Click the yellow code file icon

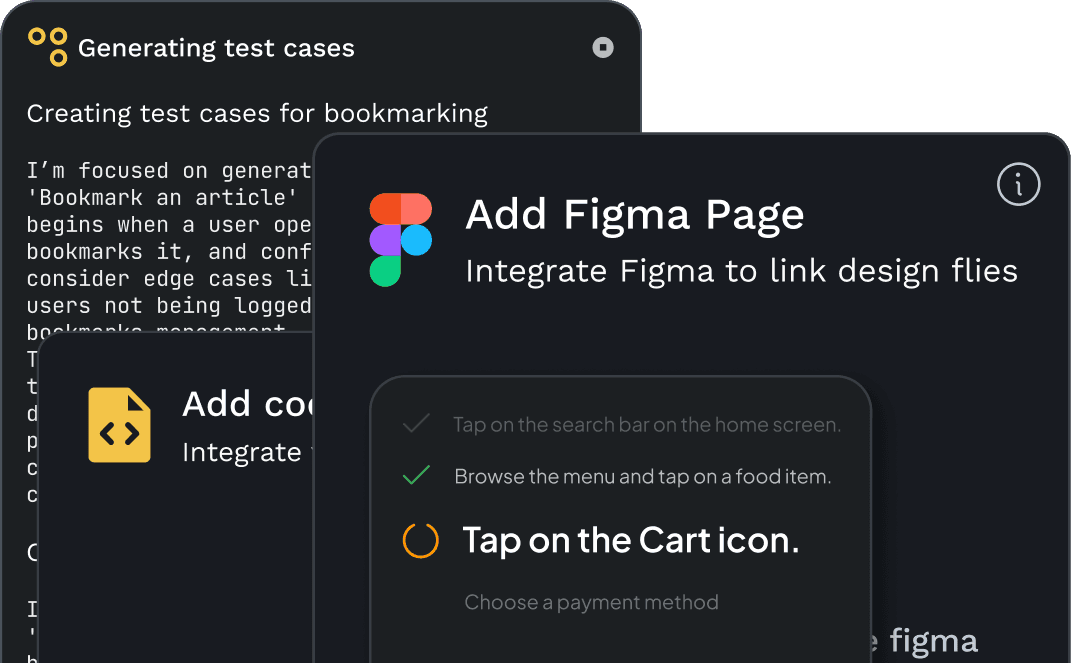(119, 425)
